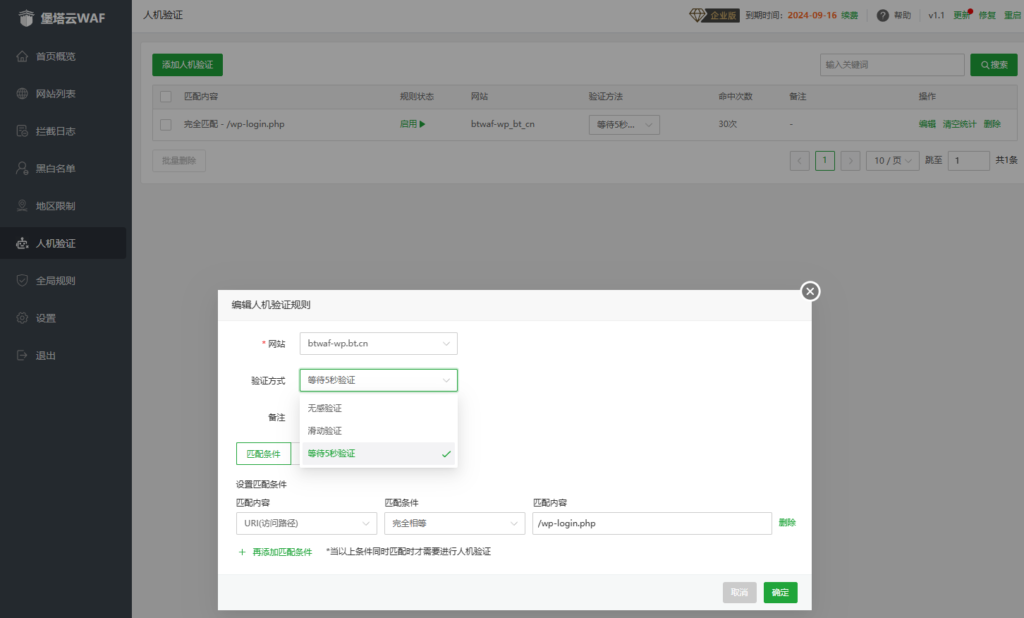Click the 企业版 diamond badge
The width and height of the screenshot is (1024, 618).
tap(714, 15)
